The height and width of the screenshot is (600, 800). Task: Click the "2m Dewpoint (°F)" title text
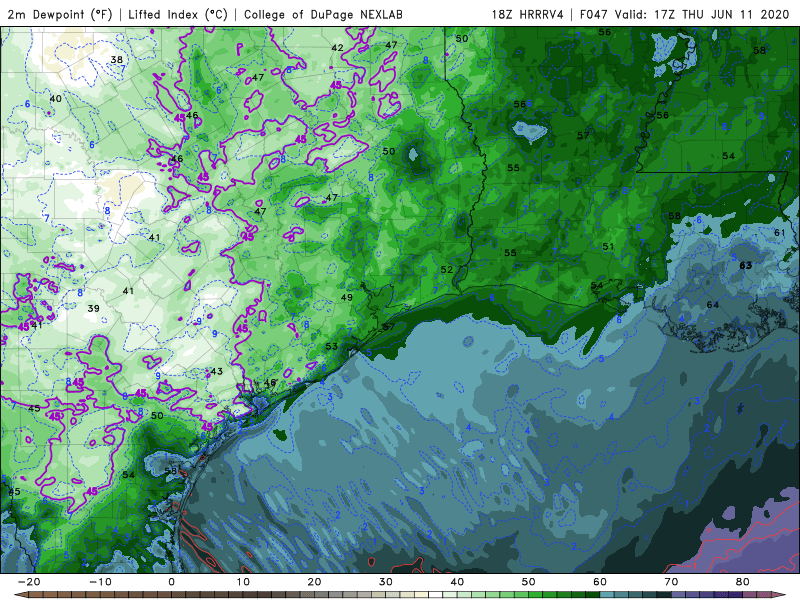coord(60,14)
